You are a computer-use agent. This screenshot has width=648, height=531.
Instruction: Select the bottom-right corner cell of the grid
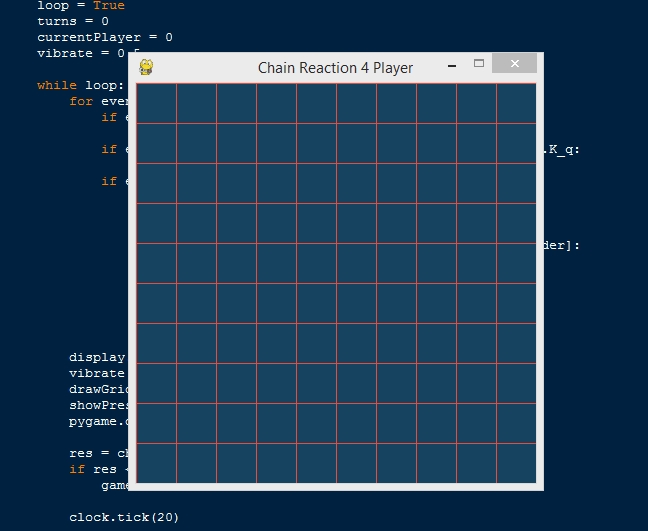click(516, 463)
